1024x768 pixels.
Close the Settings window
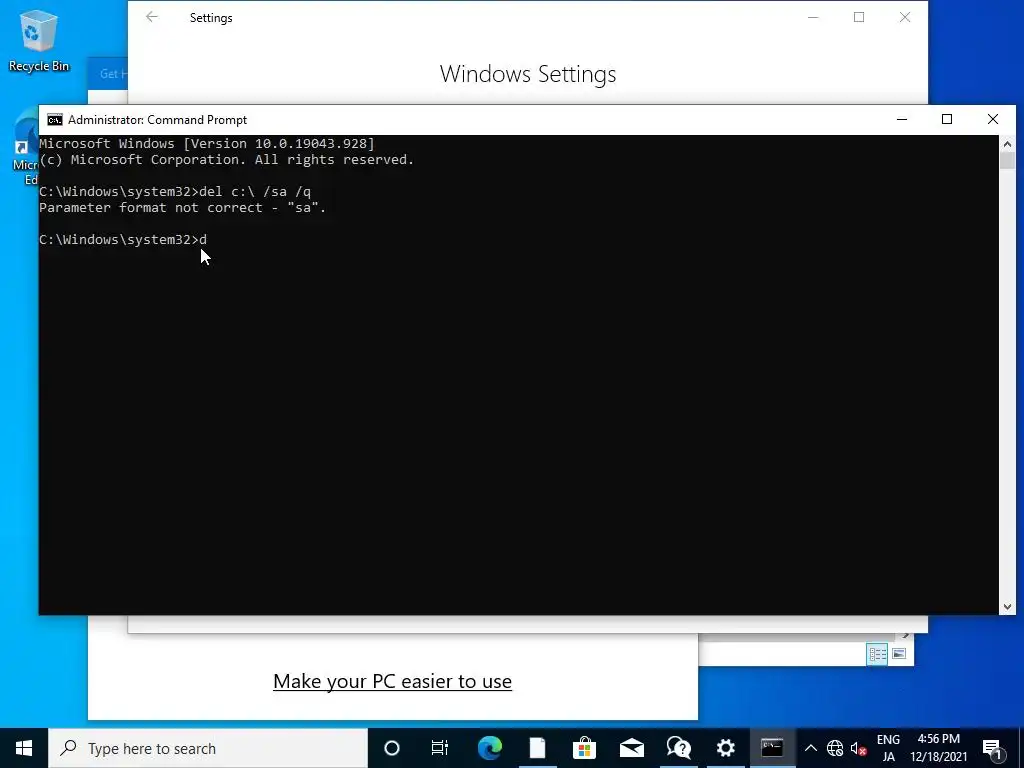click(904, 18)
